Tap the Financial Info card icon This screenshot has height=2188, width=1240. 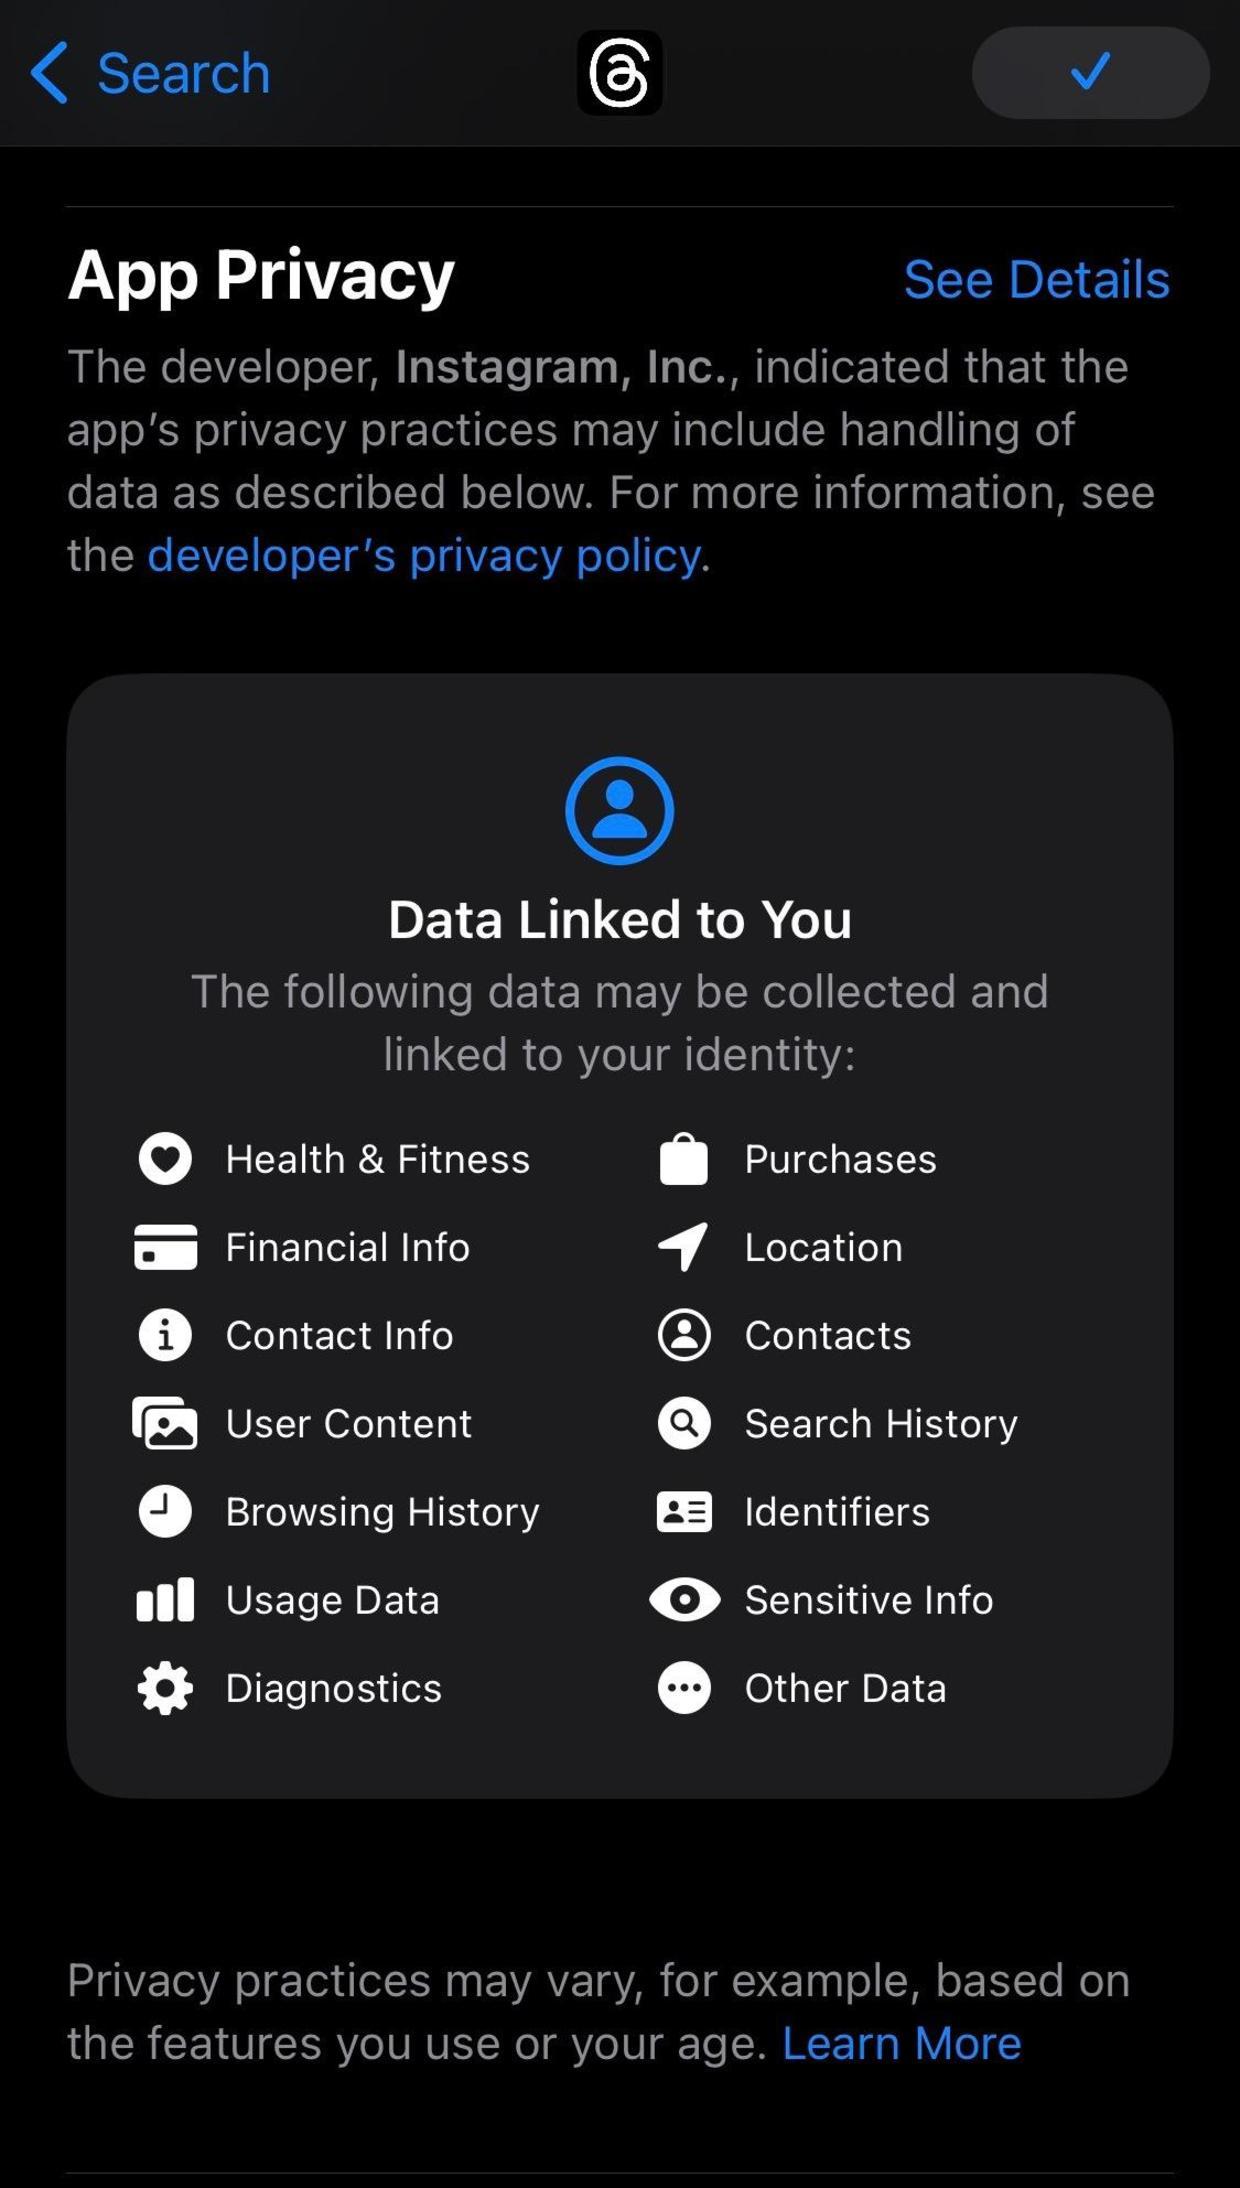click(165, 1247)
